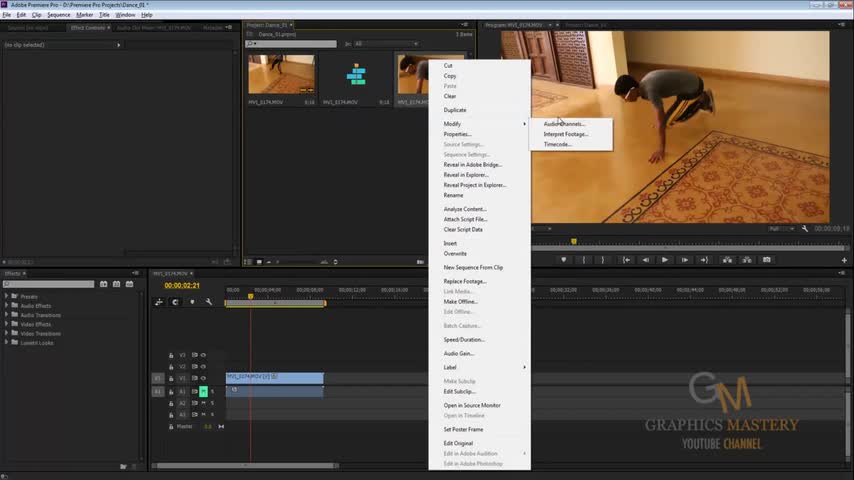Image resolution: width=854 pixels, height=480 pixels.
Task: Click Add Marker button in Program monitor
Action: 564,260
